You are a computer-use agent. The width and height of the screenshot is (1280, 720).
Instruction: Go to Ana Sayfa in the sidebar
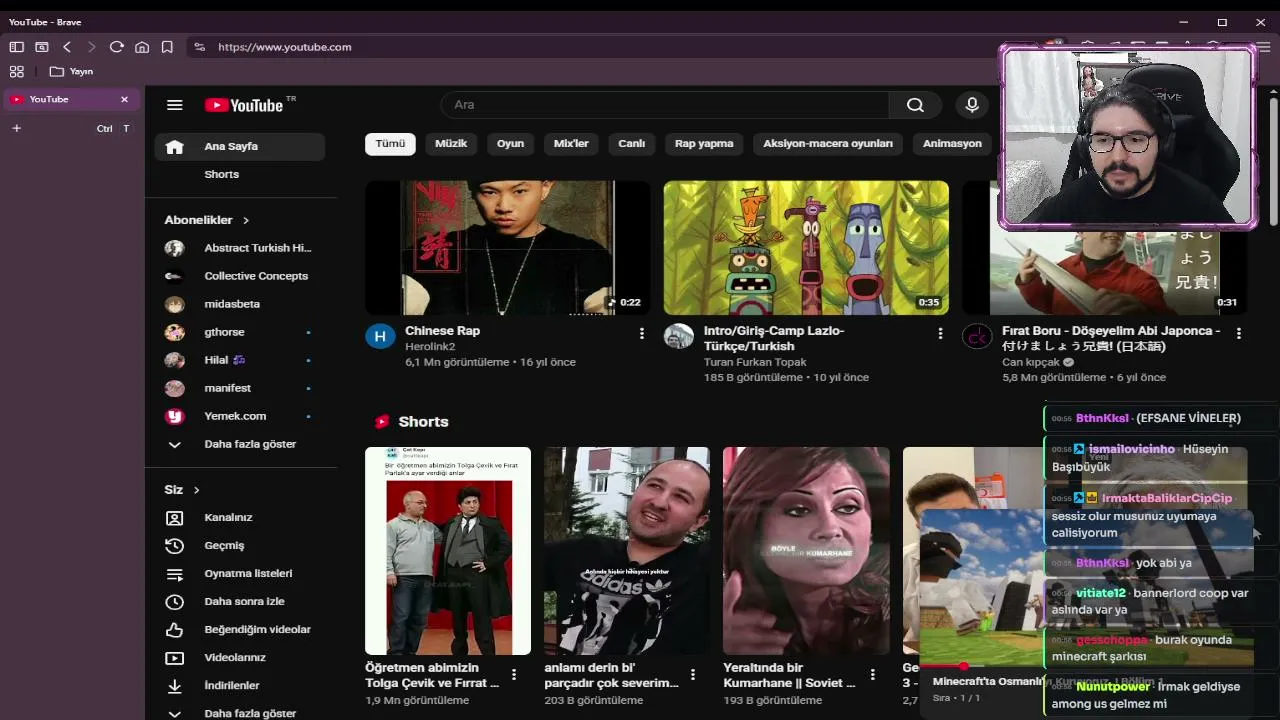pos(240,147)
